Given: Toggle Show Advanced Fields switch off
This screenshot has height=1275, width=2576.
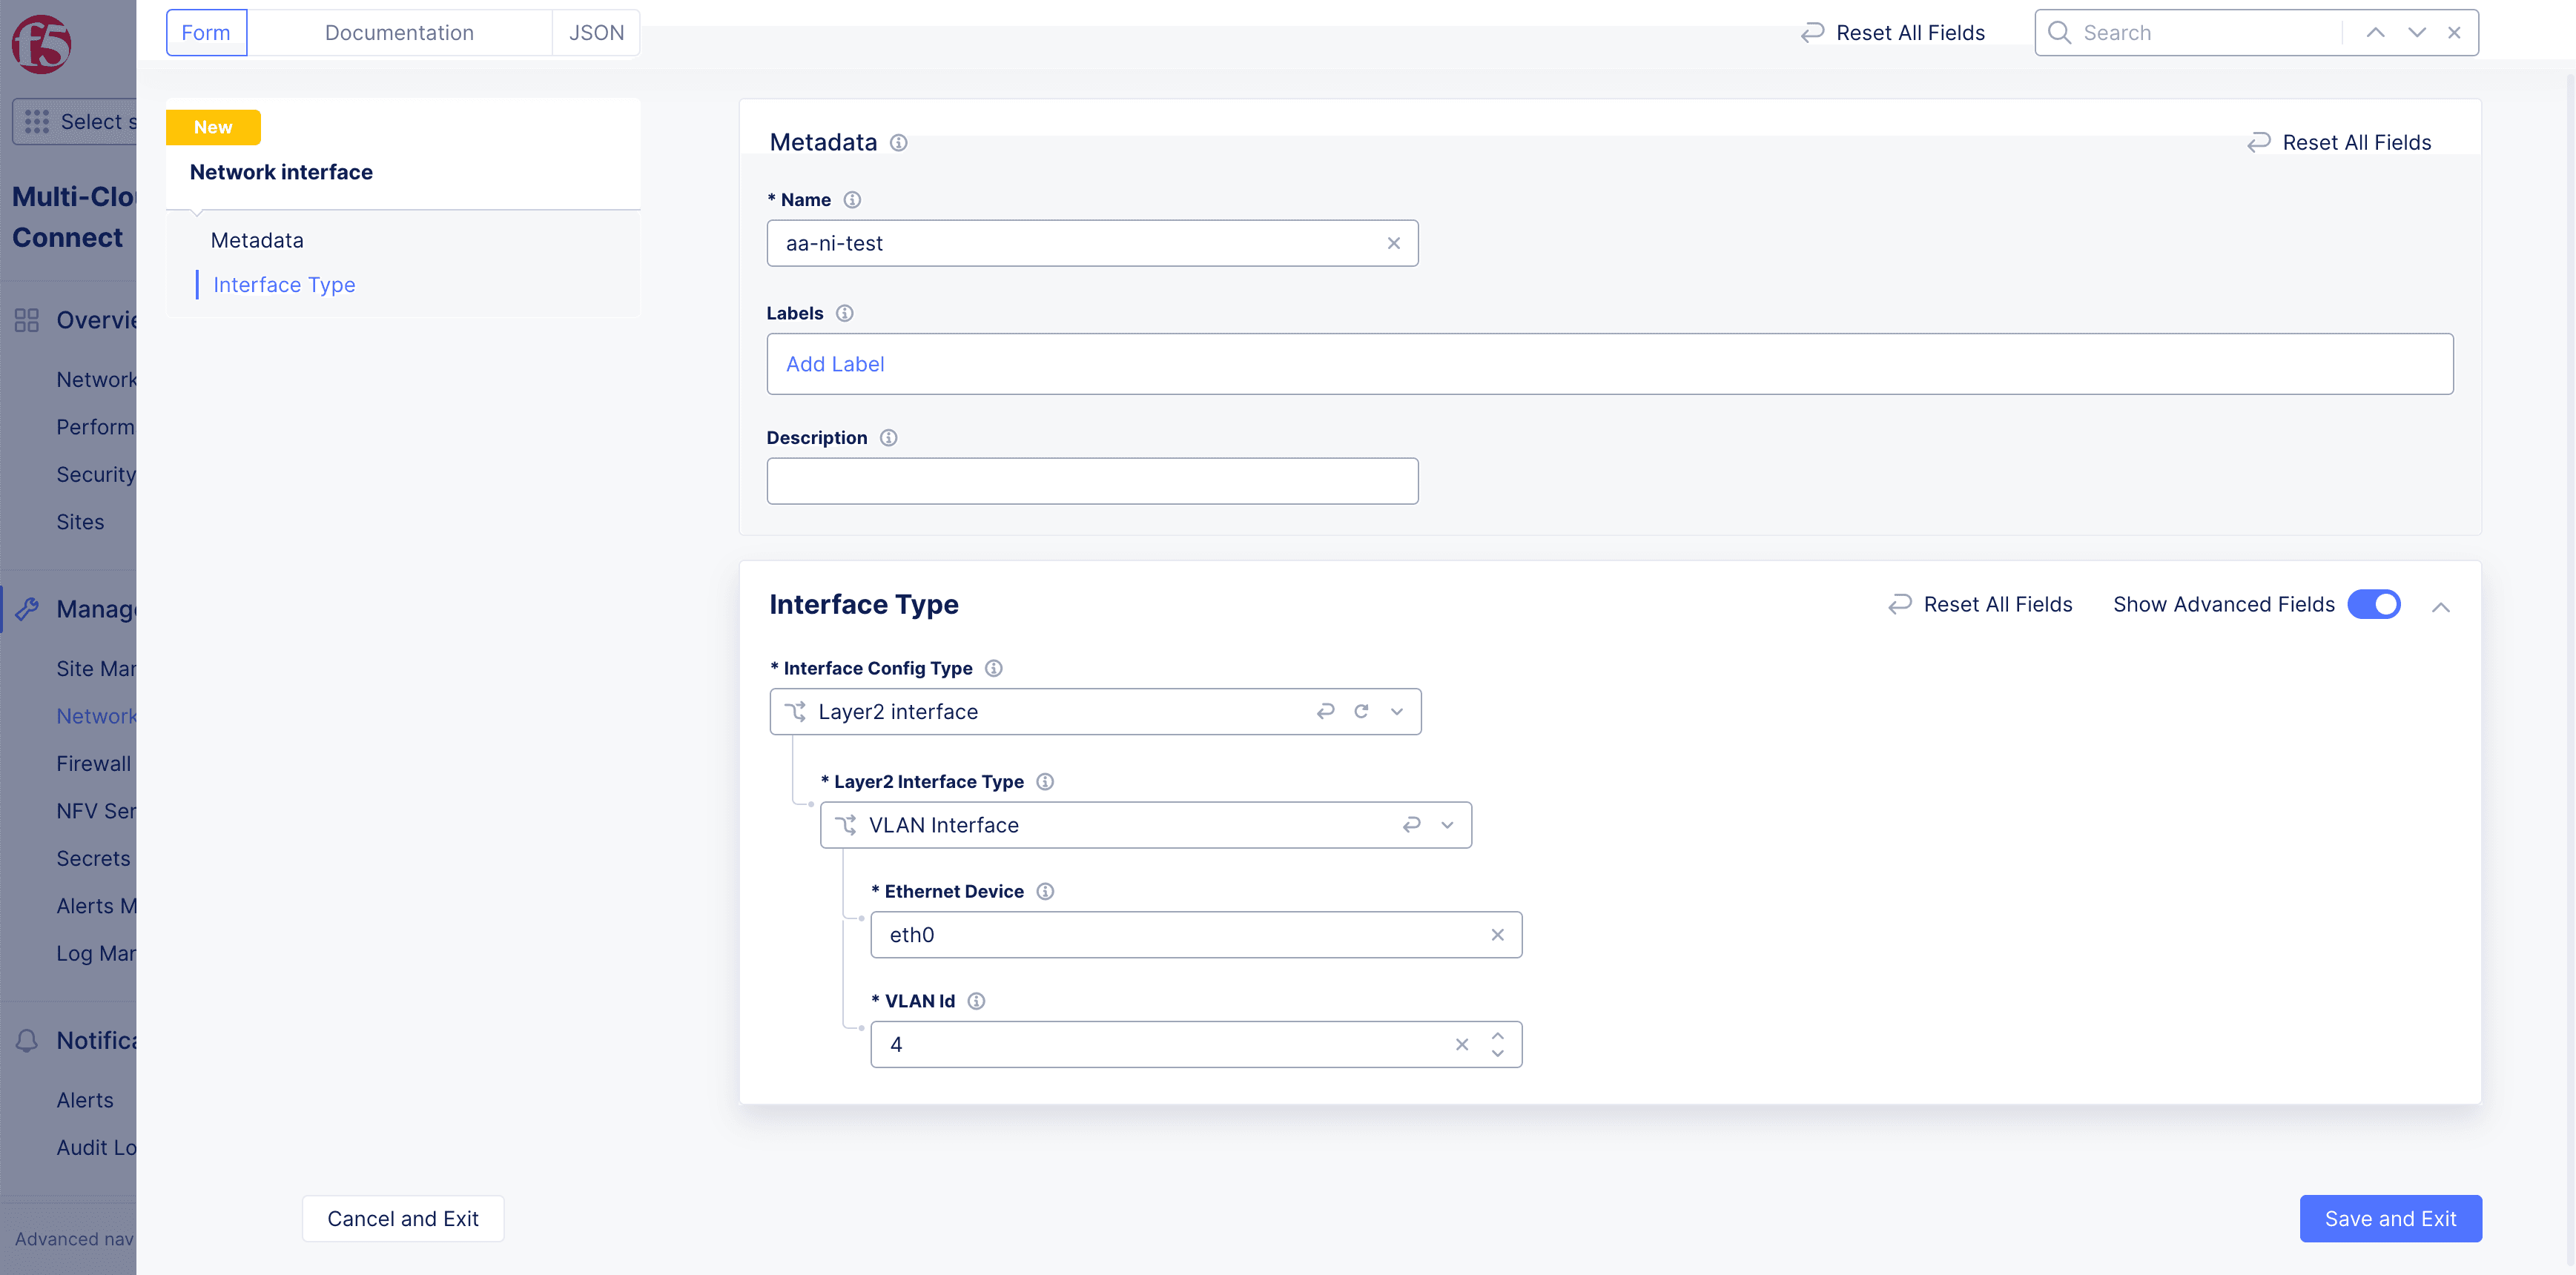Looking at the screenshot, I should pos(2373,604).
